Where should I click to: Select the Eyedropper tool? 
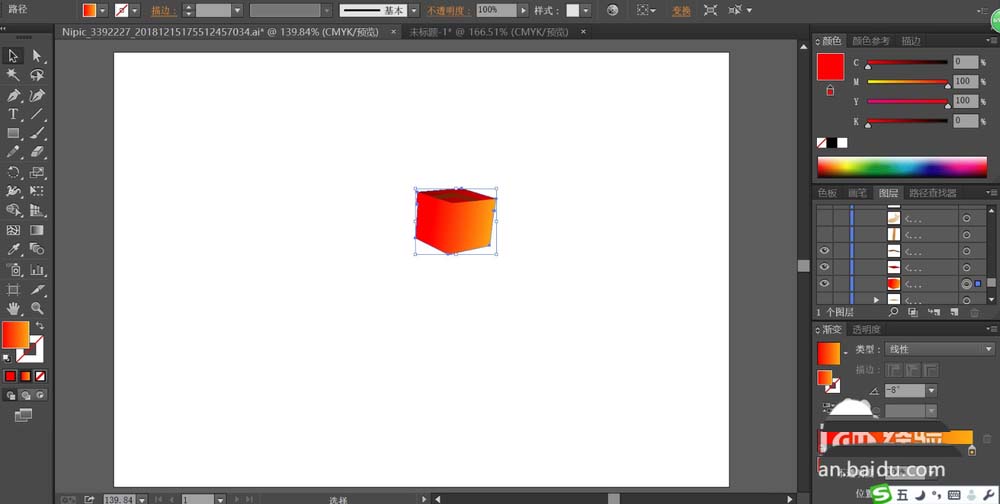13,249
